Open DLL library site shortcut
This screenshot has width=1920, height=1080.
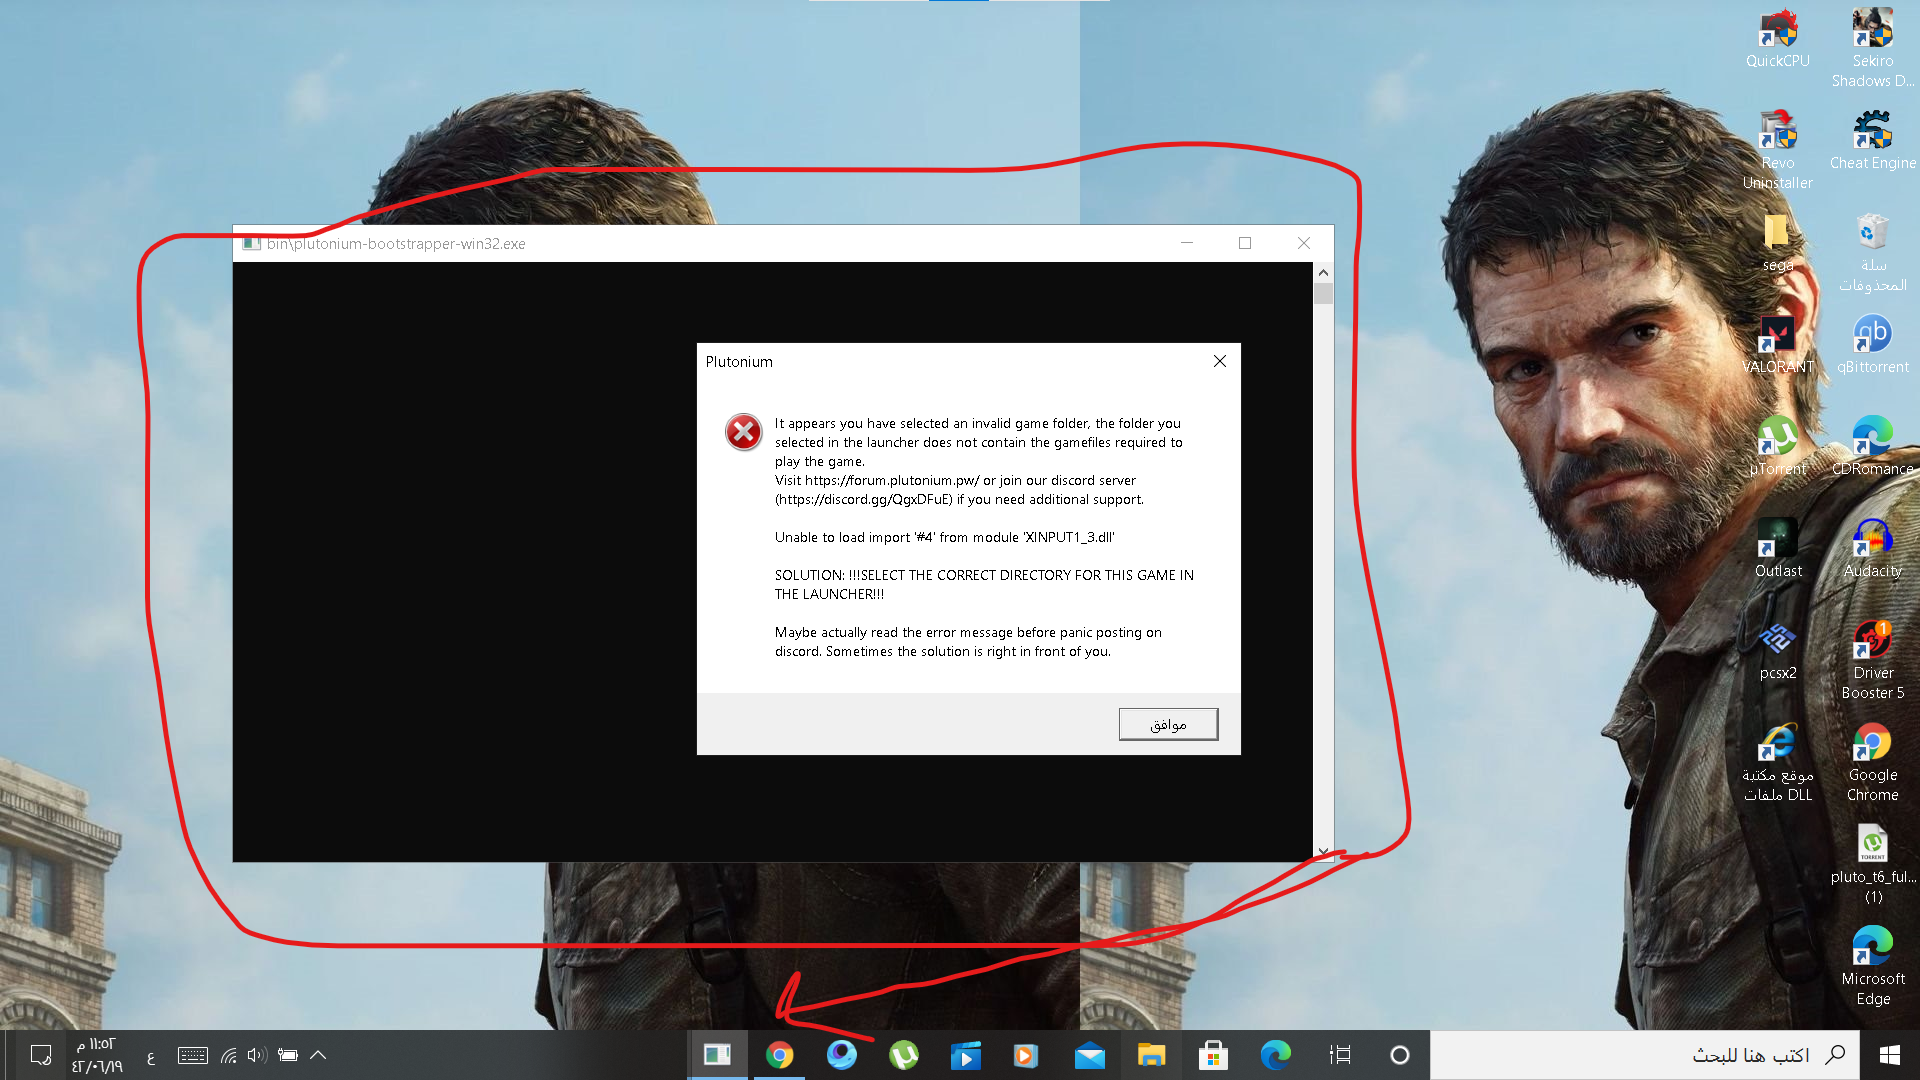1777,762
